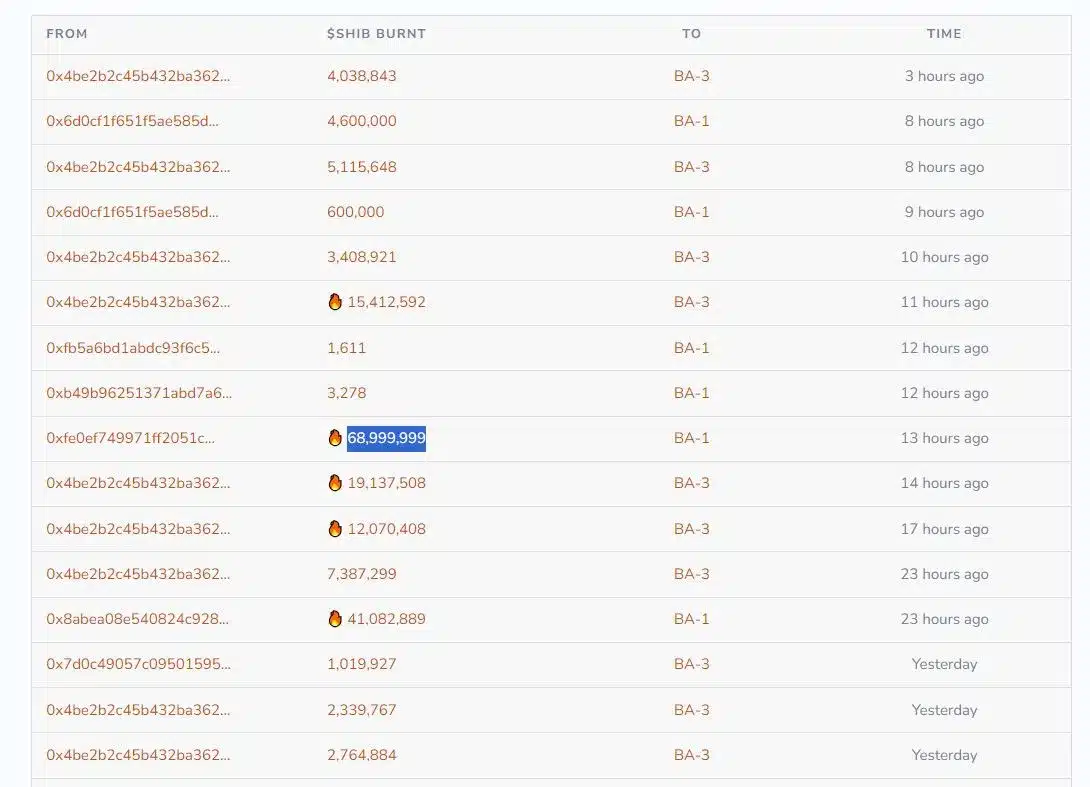Screen dimensions: 1090x787
Task: Open BA-1 destination in the 41,082,889 row
Action: pyautogui.click(x=692, y=619)
